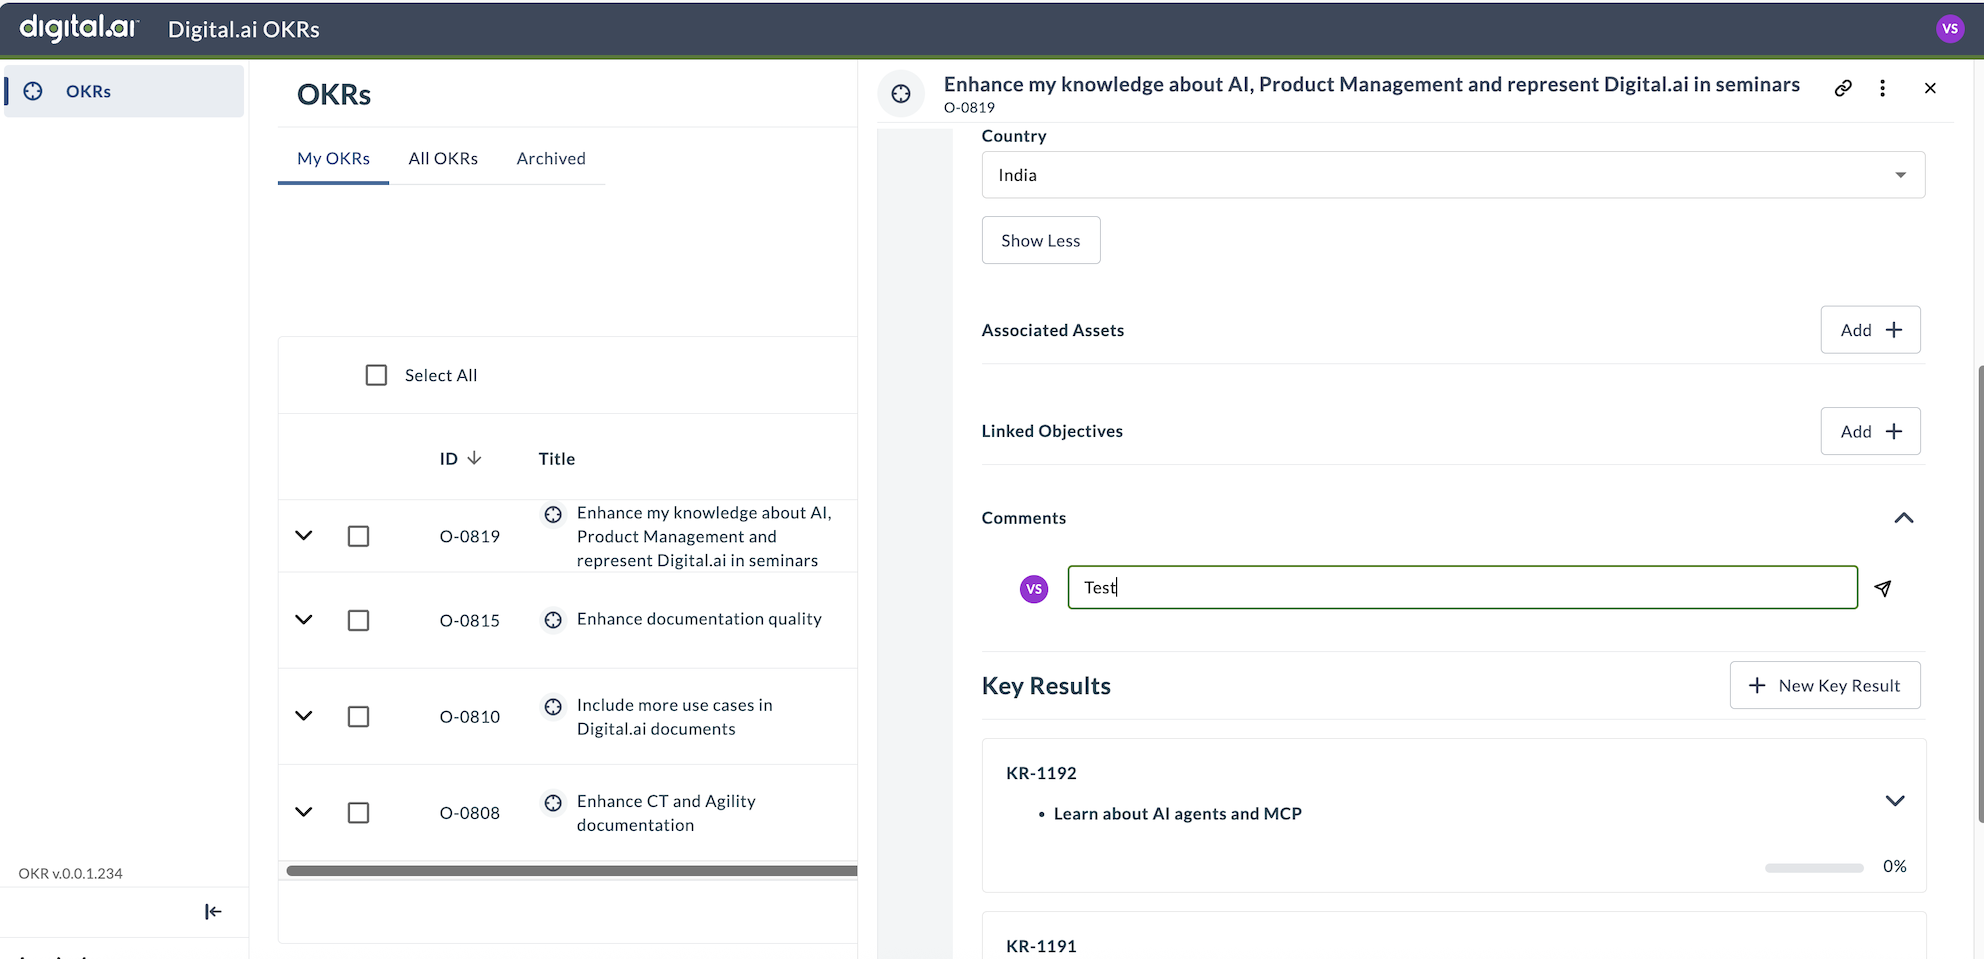Copy link to objective O-0819

(1843, 88)
